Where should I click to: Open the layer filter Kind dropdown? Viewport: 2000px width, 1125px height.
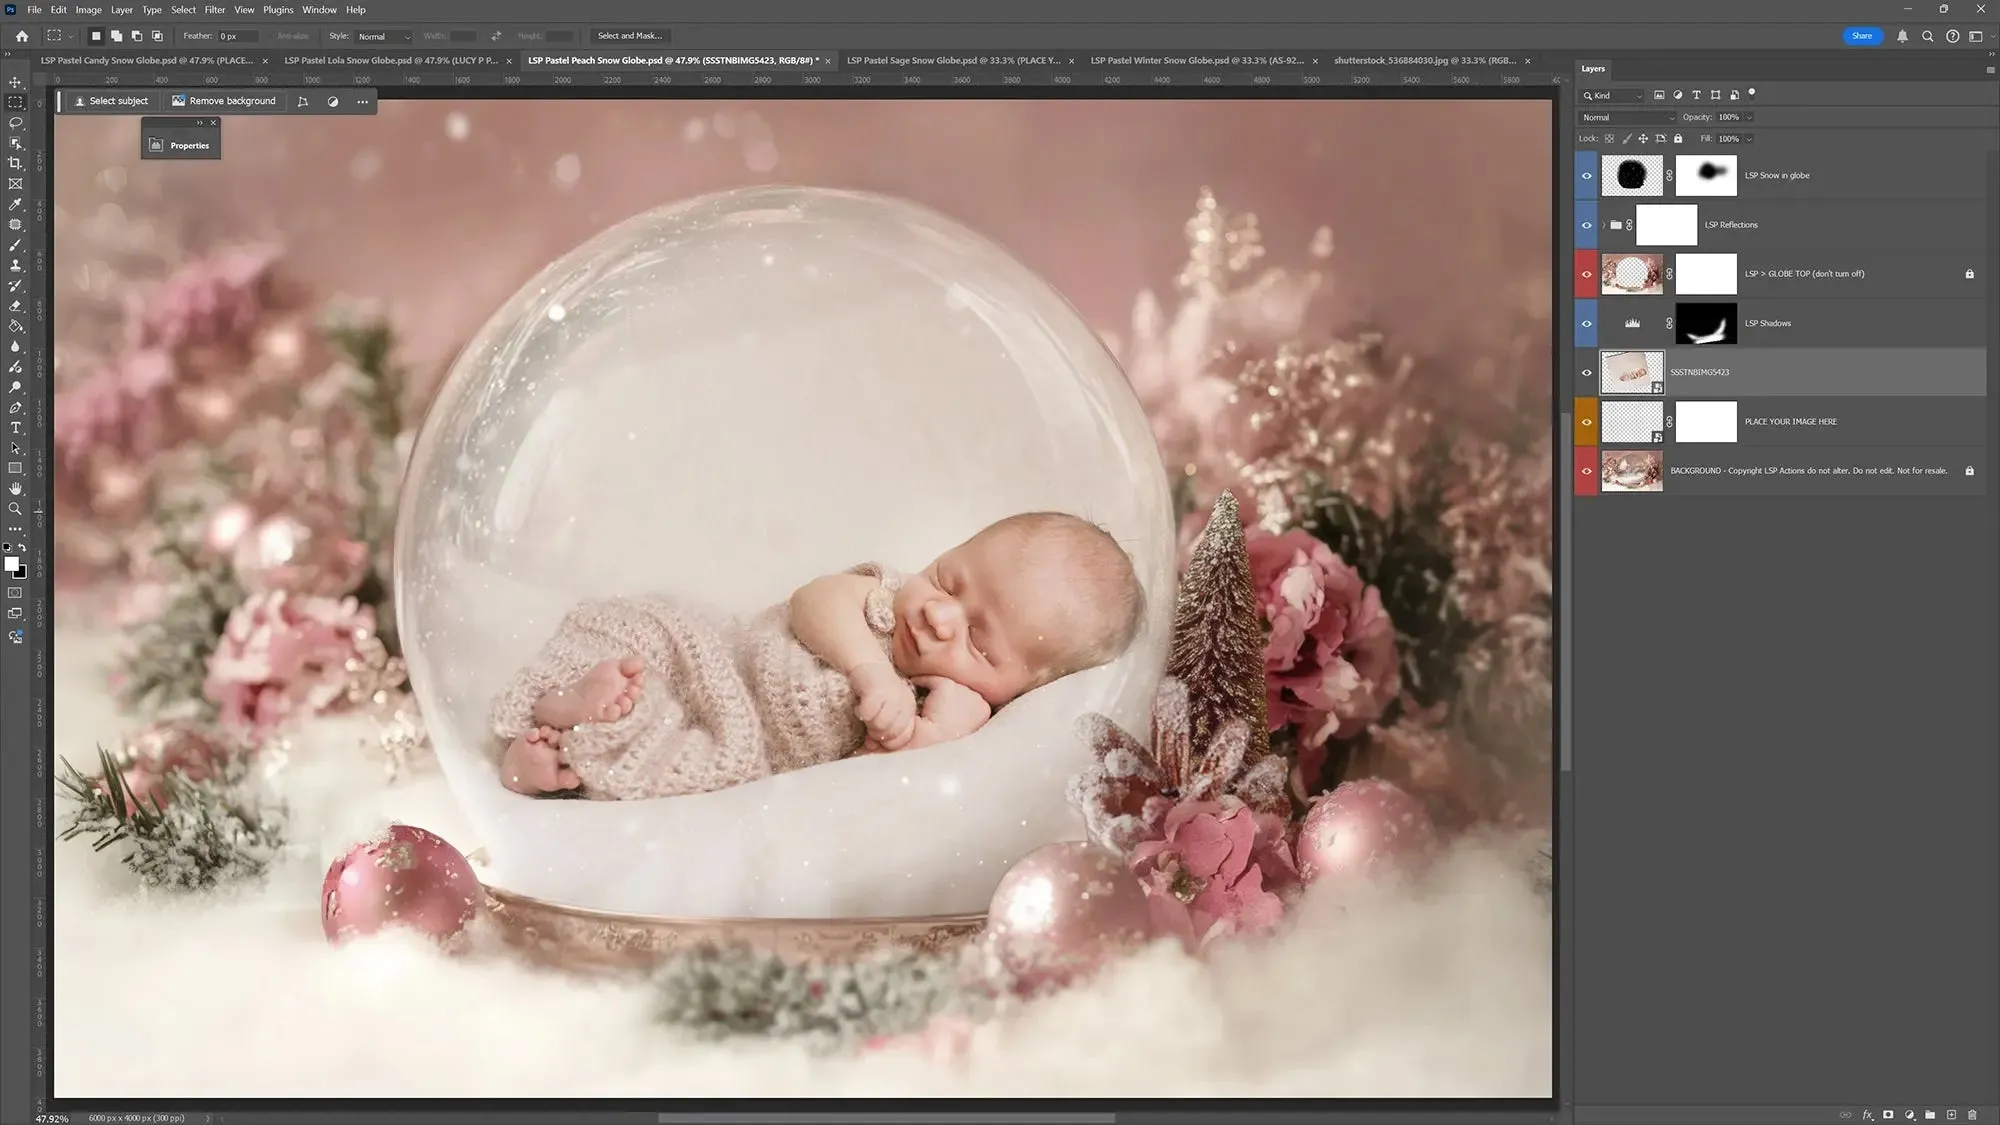[x=1612, y=96]
